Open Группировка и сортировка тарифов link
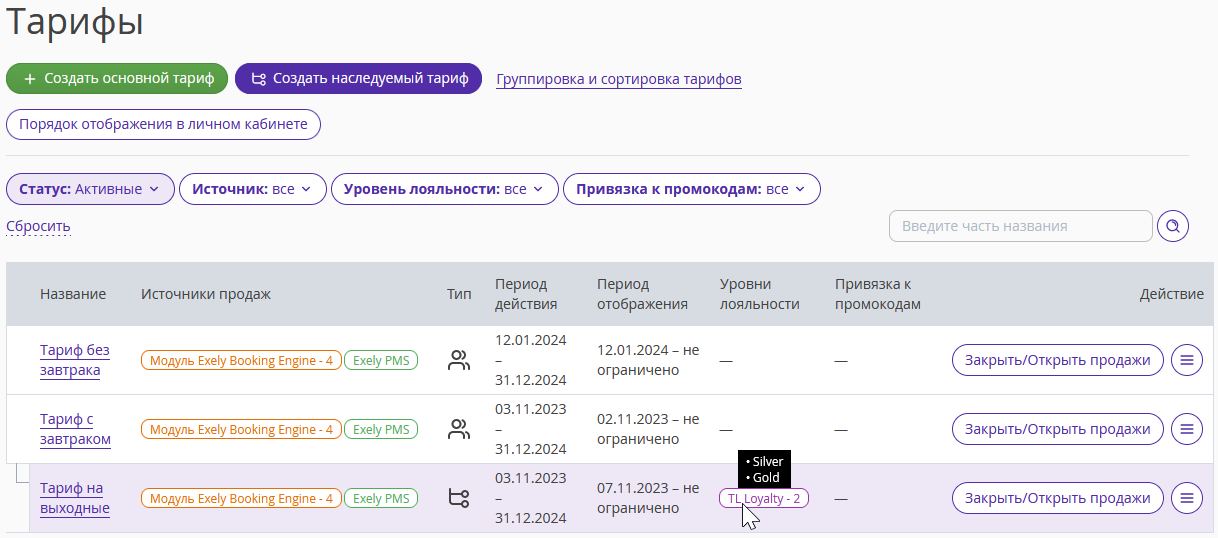 pos(619,79)
